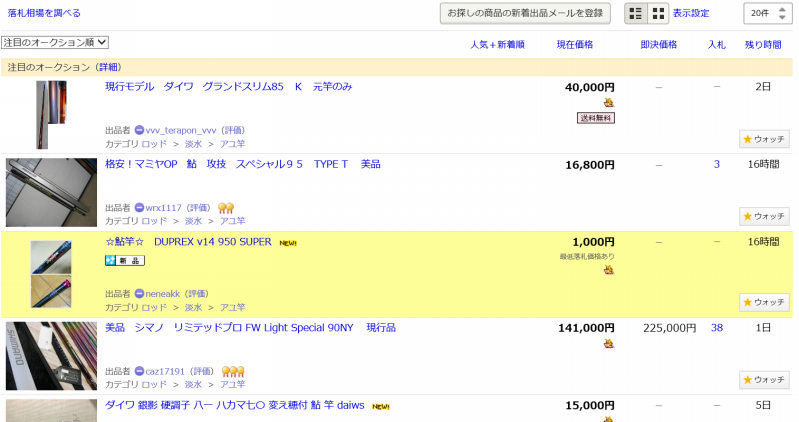Image resolution: width=799 pixels, height=422 pixels.
Task: Switch to list view icon
Action: [636, 13]
